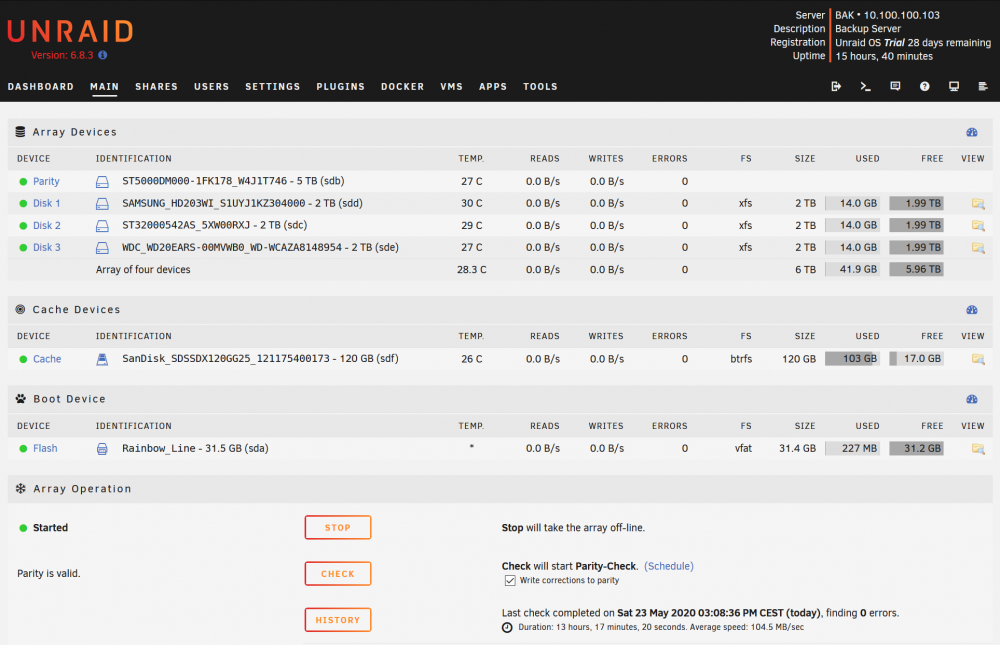Image resolution: width=1000 pixels, height=645 pixels.
Task: Click Array total used 41.9 GB bar
Action: [852, 269]
